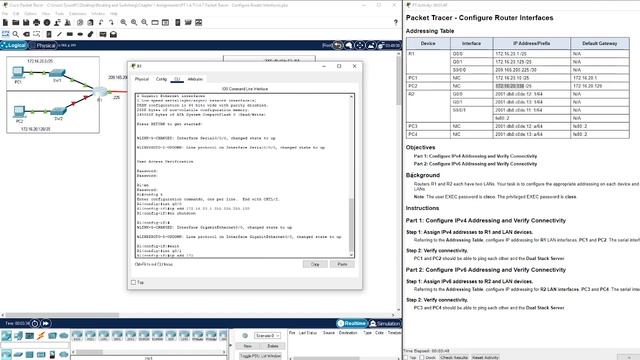Viewport: 640px width, 360px height.
Task: Tick Dock checkbox in activity window
Action: pyautogui.click(x=422, y=357)
